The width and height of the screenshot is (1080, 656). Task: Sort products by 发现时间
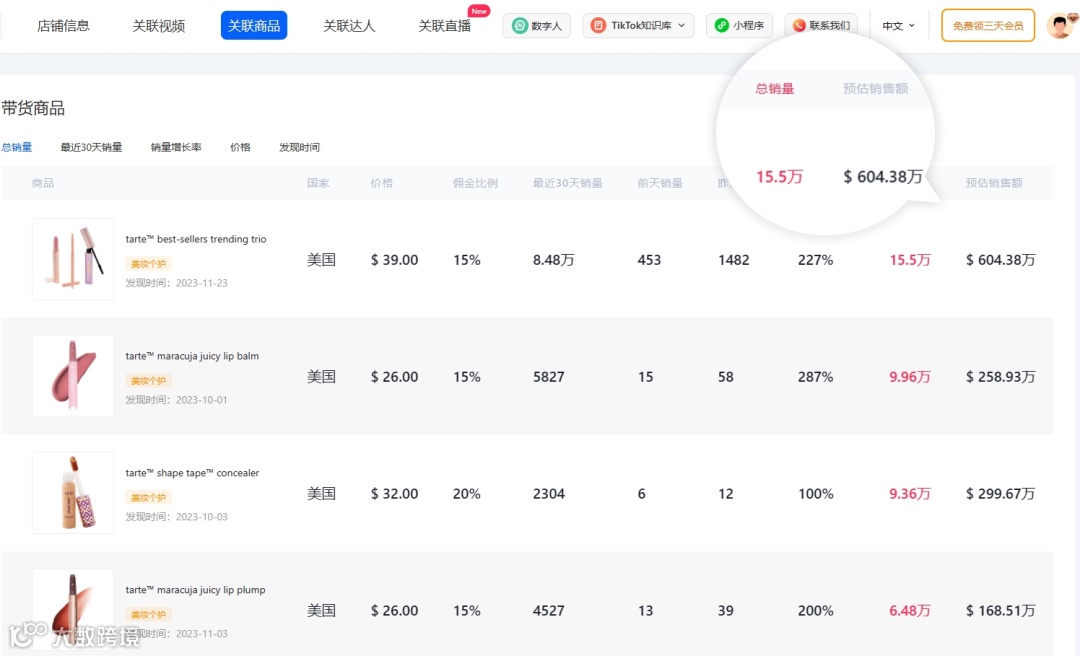pyautogui.click(x=299, y=146)
